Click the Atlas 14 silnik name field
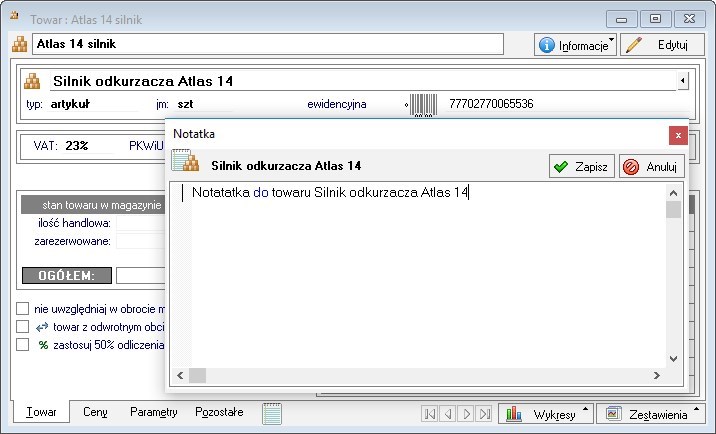The width and height of the screenshot is (716, 434). (x=268, y=44)
